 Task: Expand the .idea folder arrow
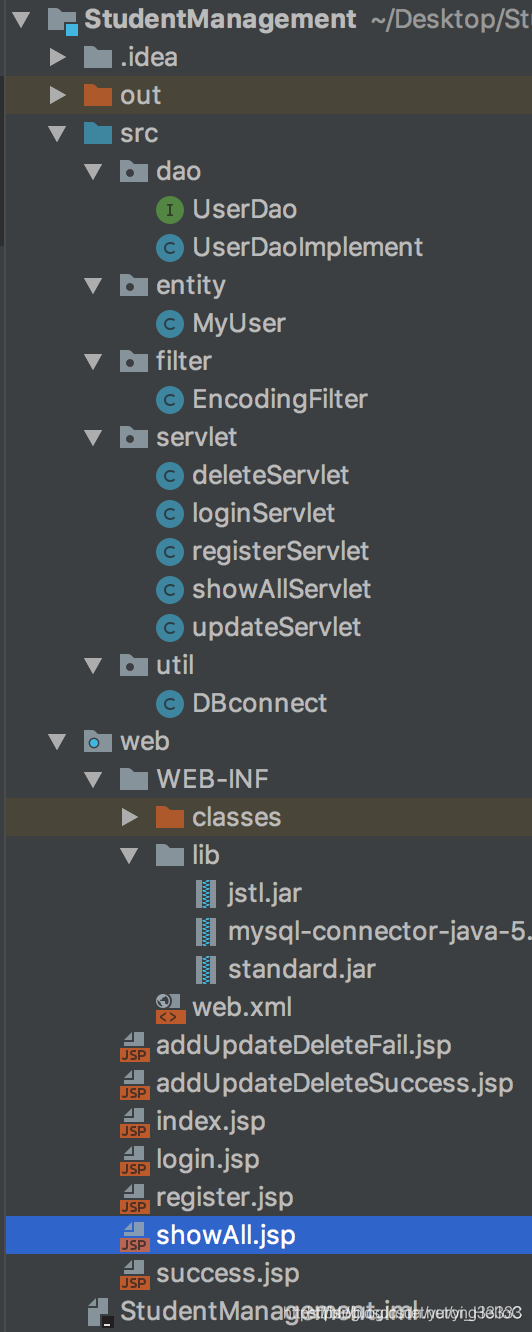click(58, 57)
